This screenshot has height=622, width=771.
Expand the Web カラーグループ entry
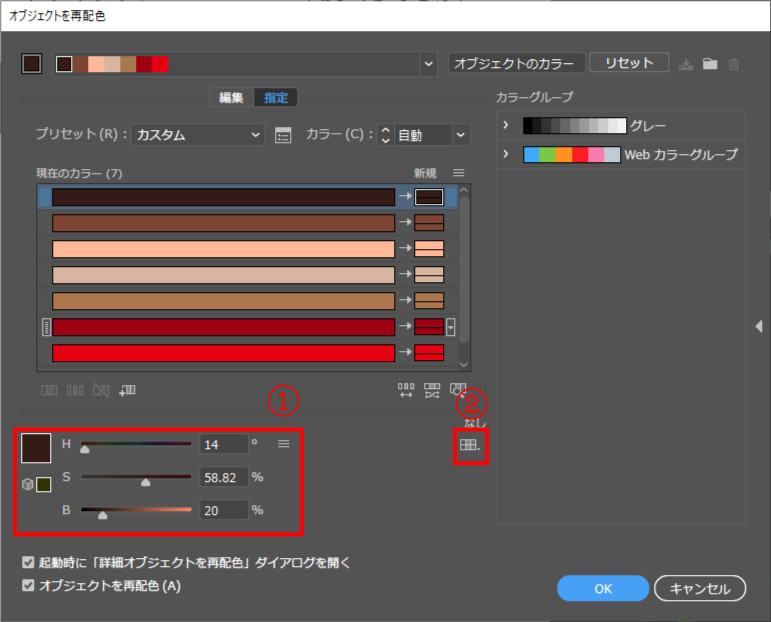click(x=506, y=154)
